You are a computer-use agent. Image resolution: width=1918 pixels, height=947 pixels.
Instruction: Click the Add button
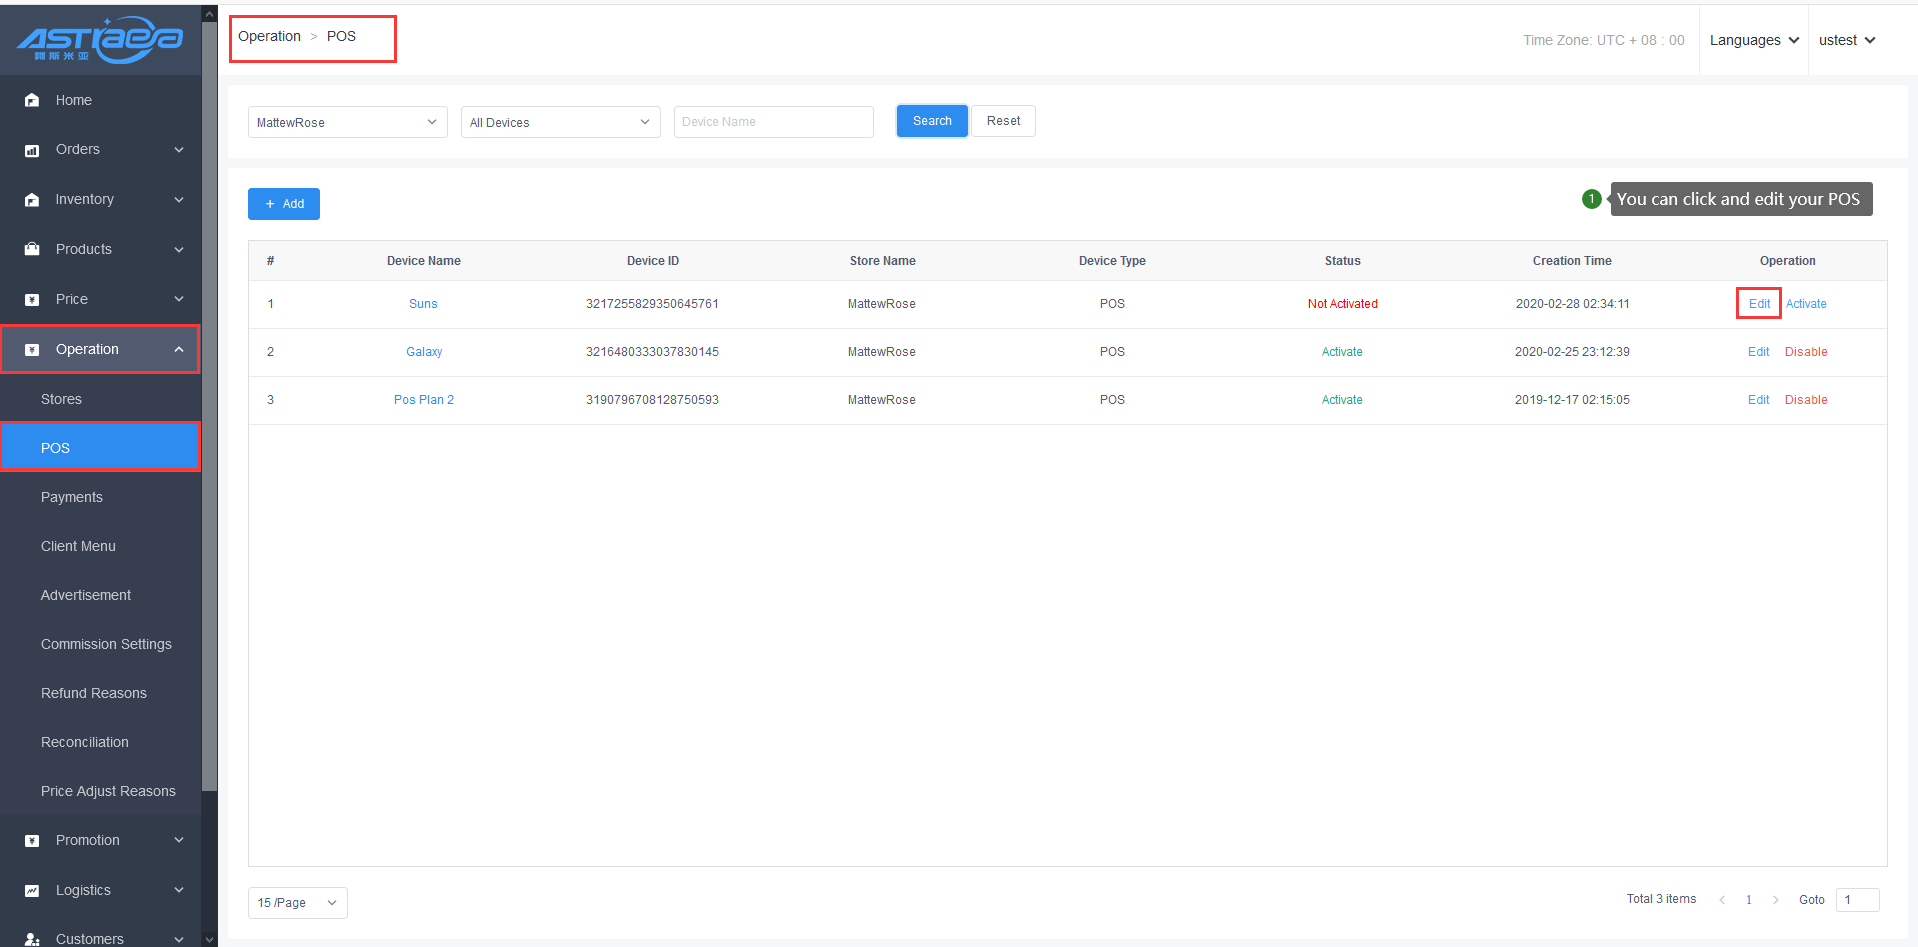coord(284,204)
